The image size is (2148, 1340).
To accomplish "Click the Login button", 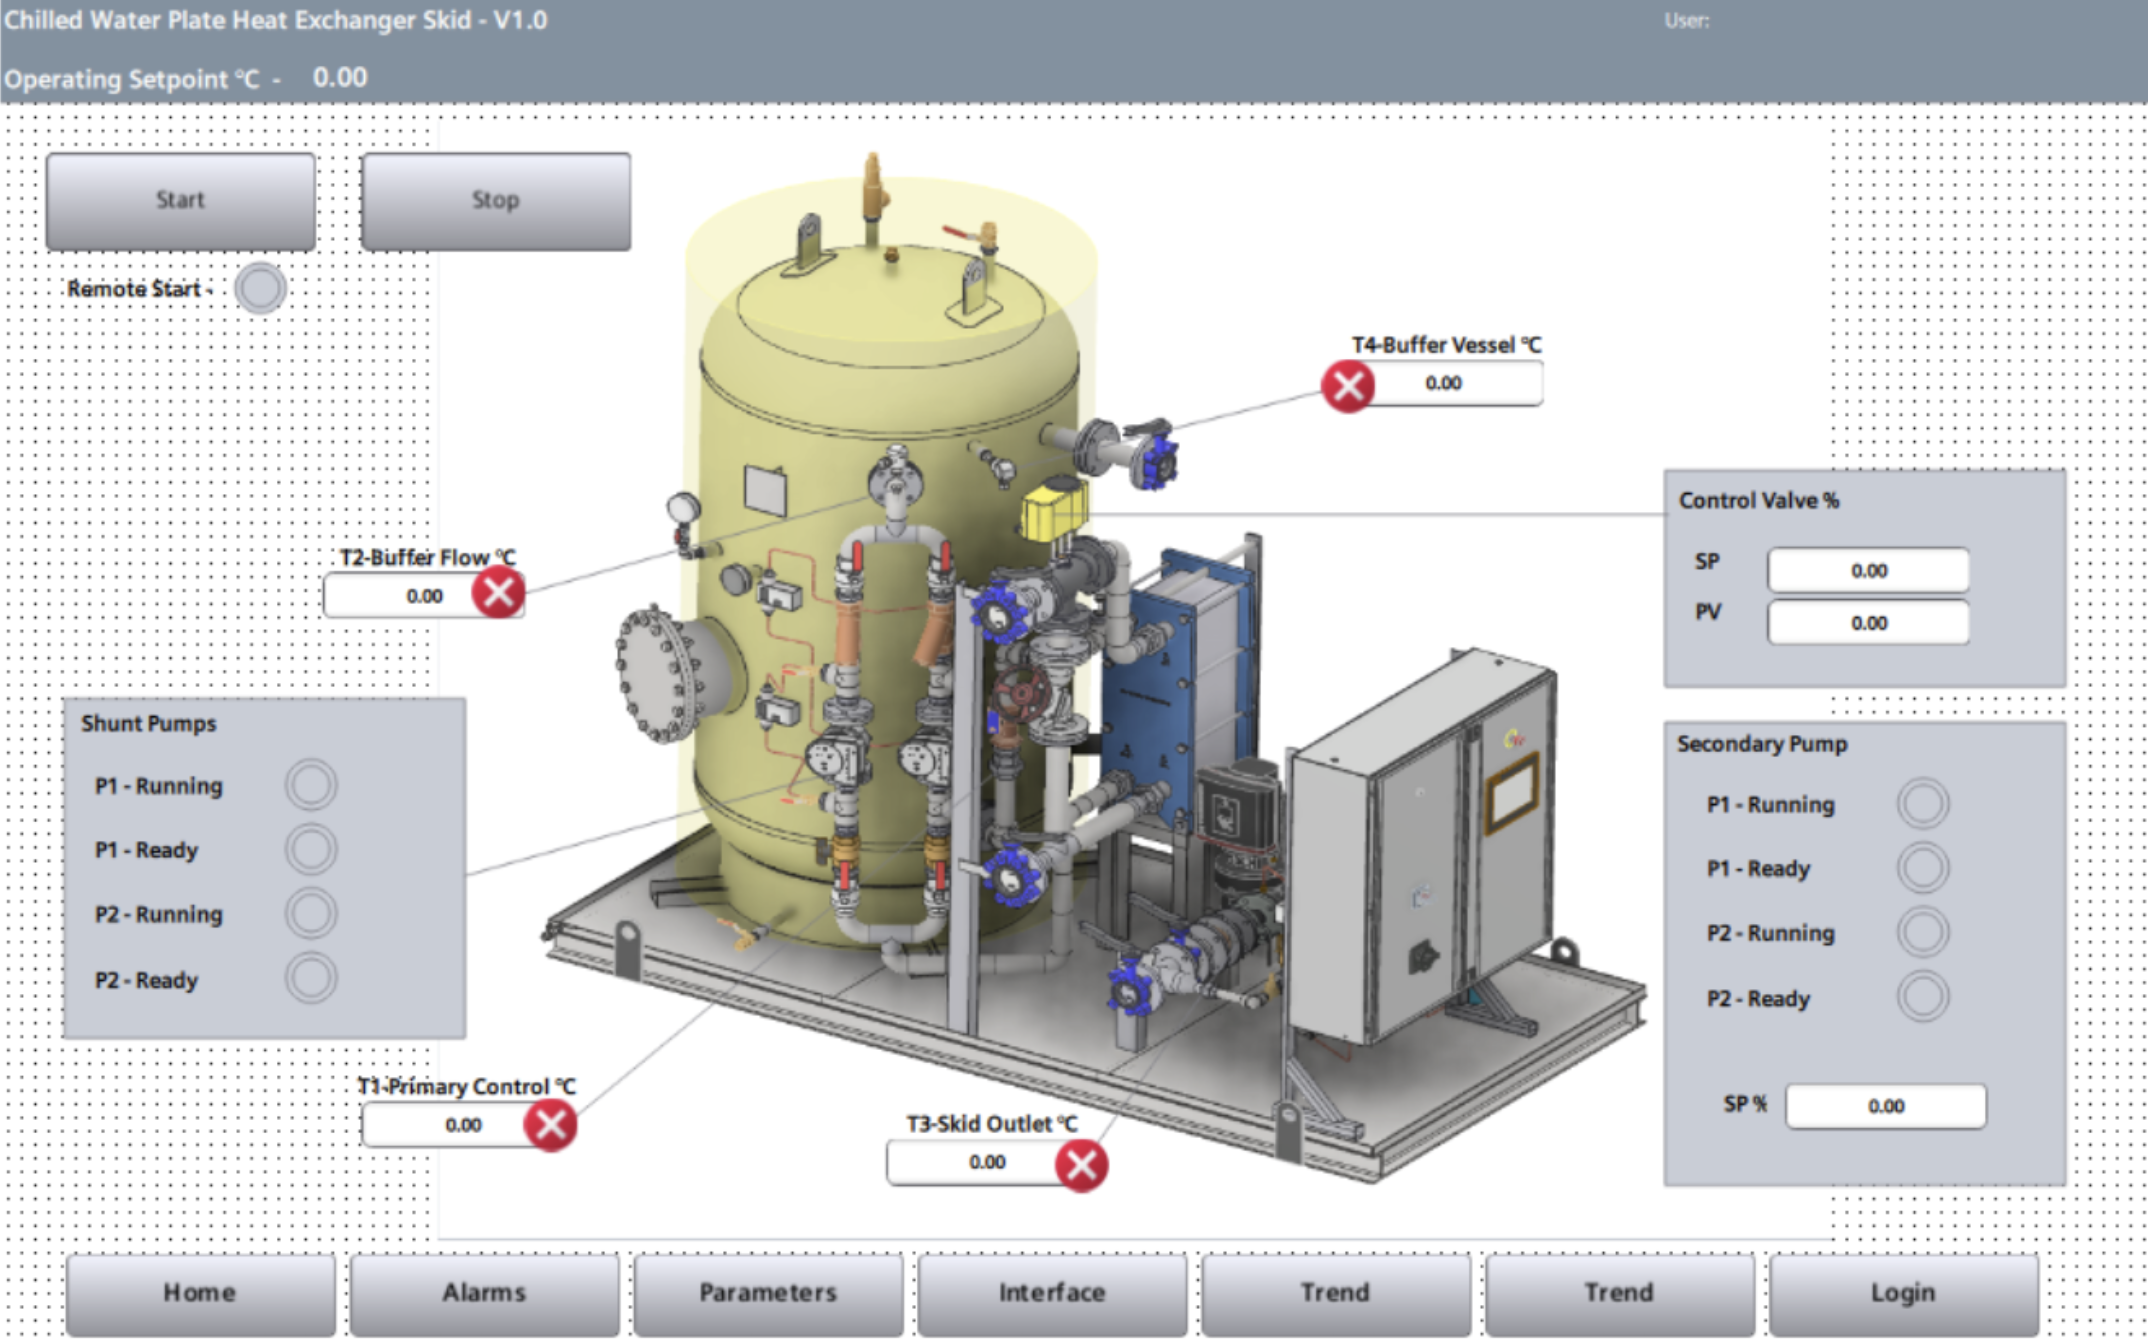I will (1903, 1293).
